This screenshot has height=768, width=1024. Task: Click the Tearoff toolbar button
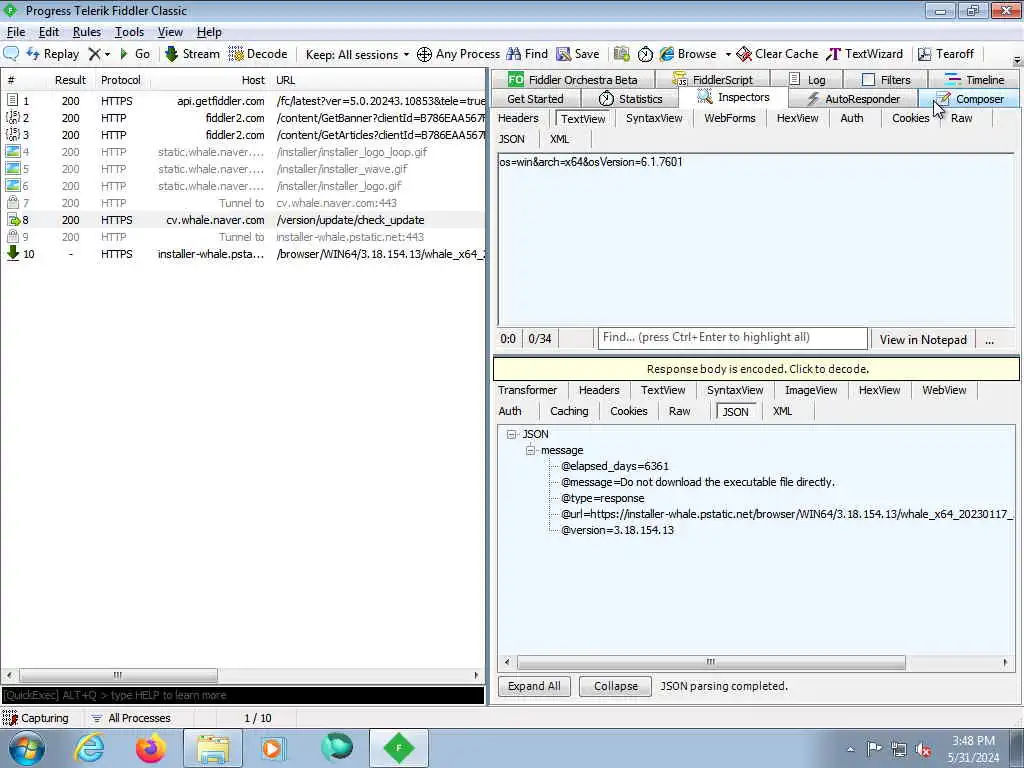coord(946,54)
